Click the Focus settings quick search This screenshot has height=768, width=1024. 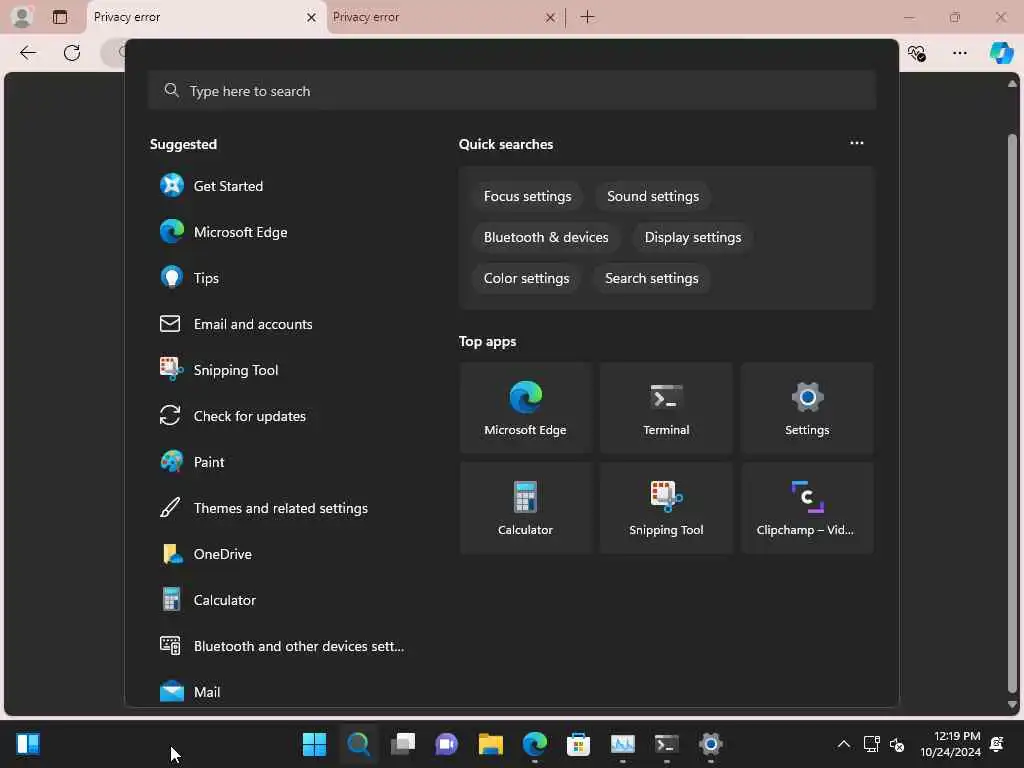pyautogui.click(x=527, y=197)
